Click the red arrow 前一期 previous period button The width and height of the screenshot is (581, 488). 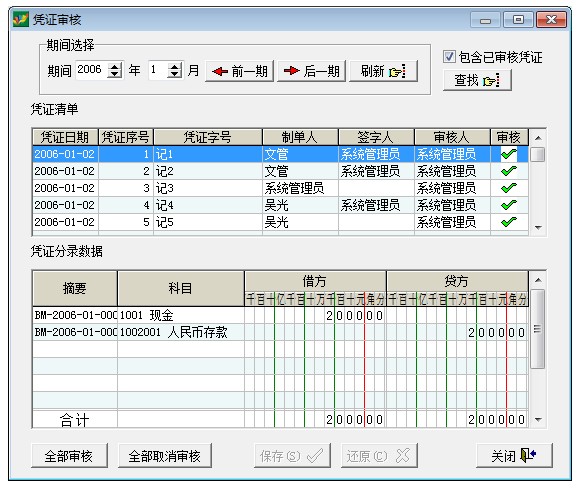[x=239, y=71]
